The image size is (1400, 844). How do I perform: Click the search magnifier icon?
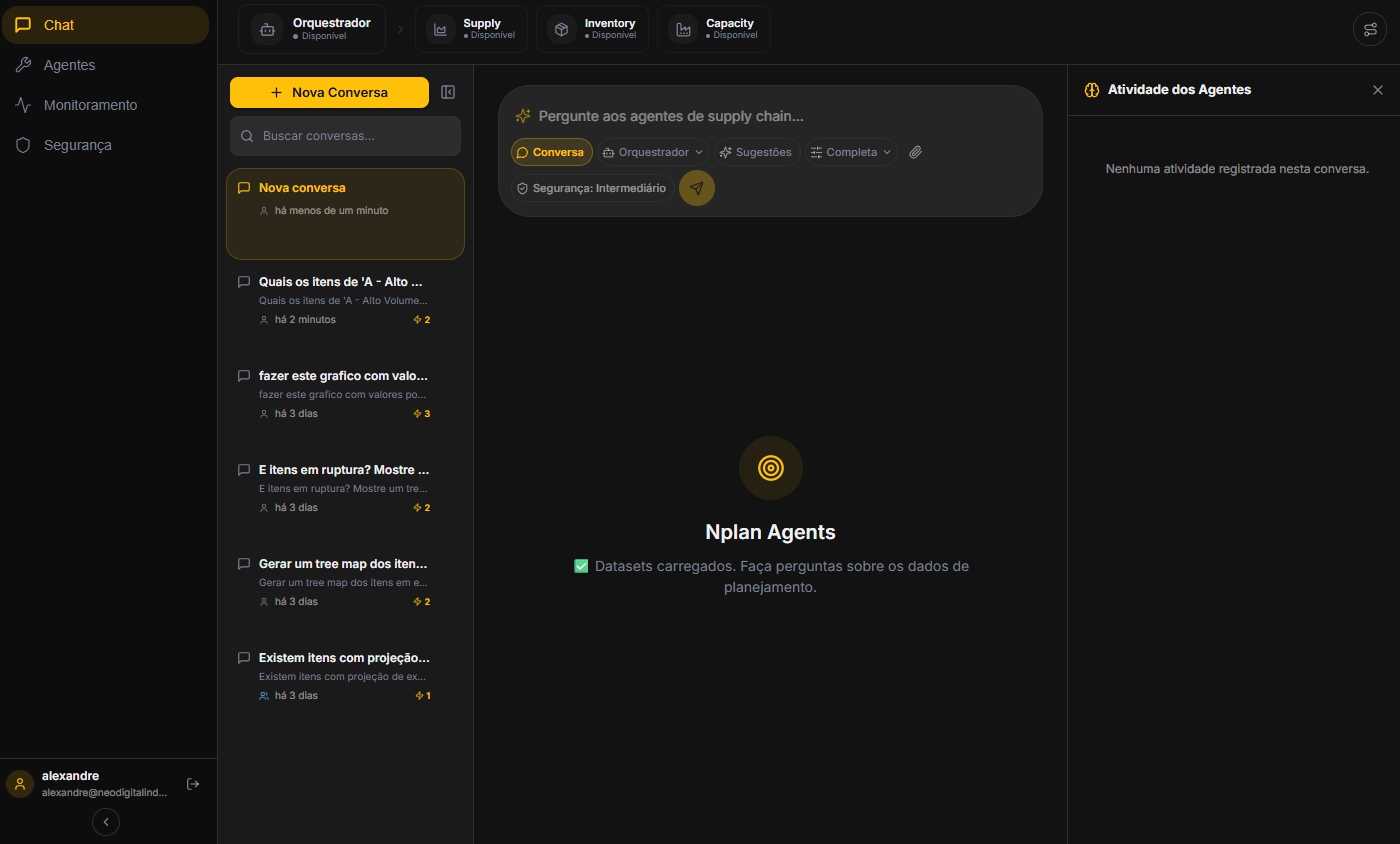(x=246, y=136)
